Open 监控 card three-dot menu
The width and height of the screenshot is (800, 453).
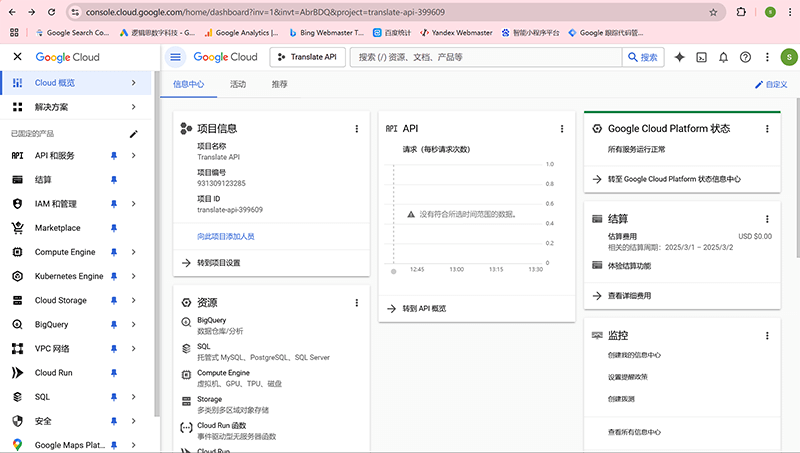point(767,336)
